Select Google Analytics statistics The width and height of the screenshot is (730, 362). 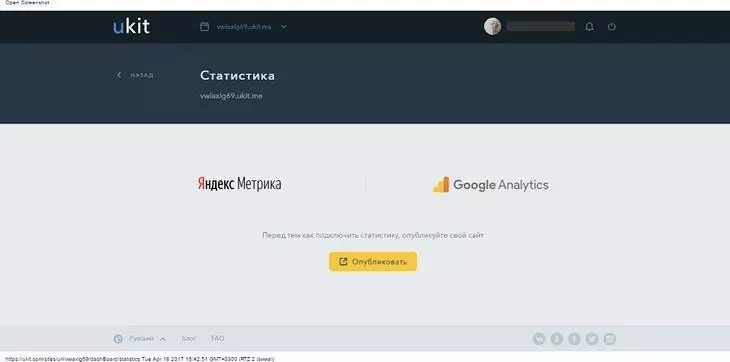(x=491, y=185)
